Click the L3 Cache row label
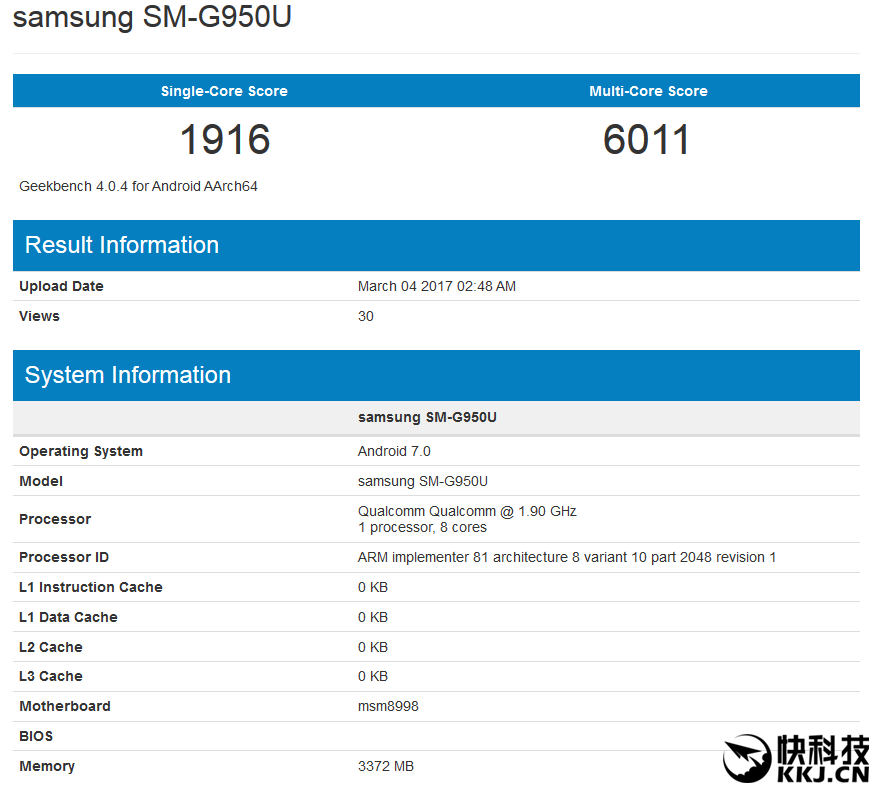 (x=51, y=676)
